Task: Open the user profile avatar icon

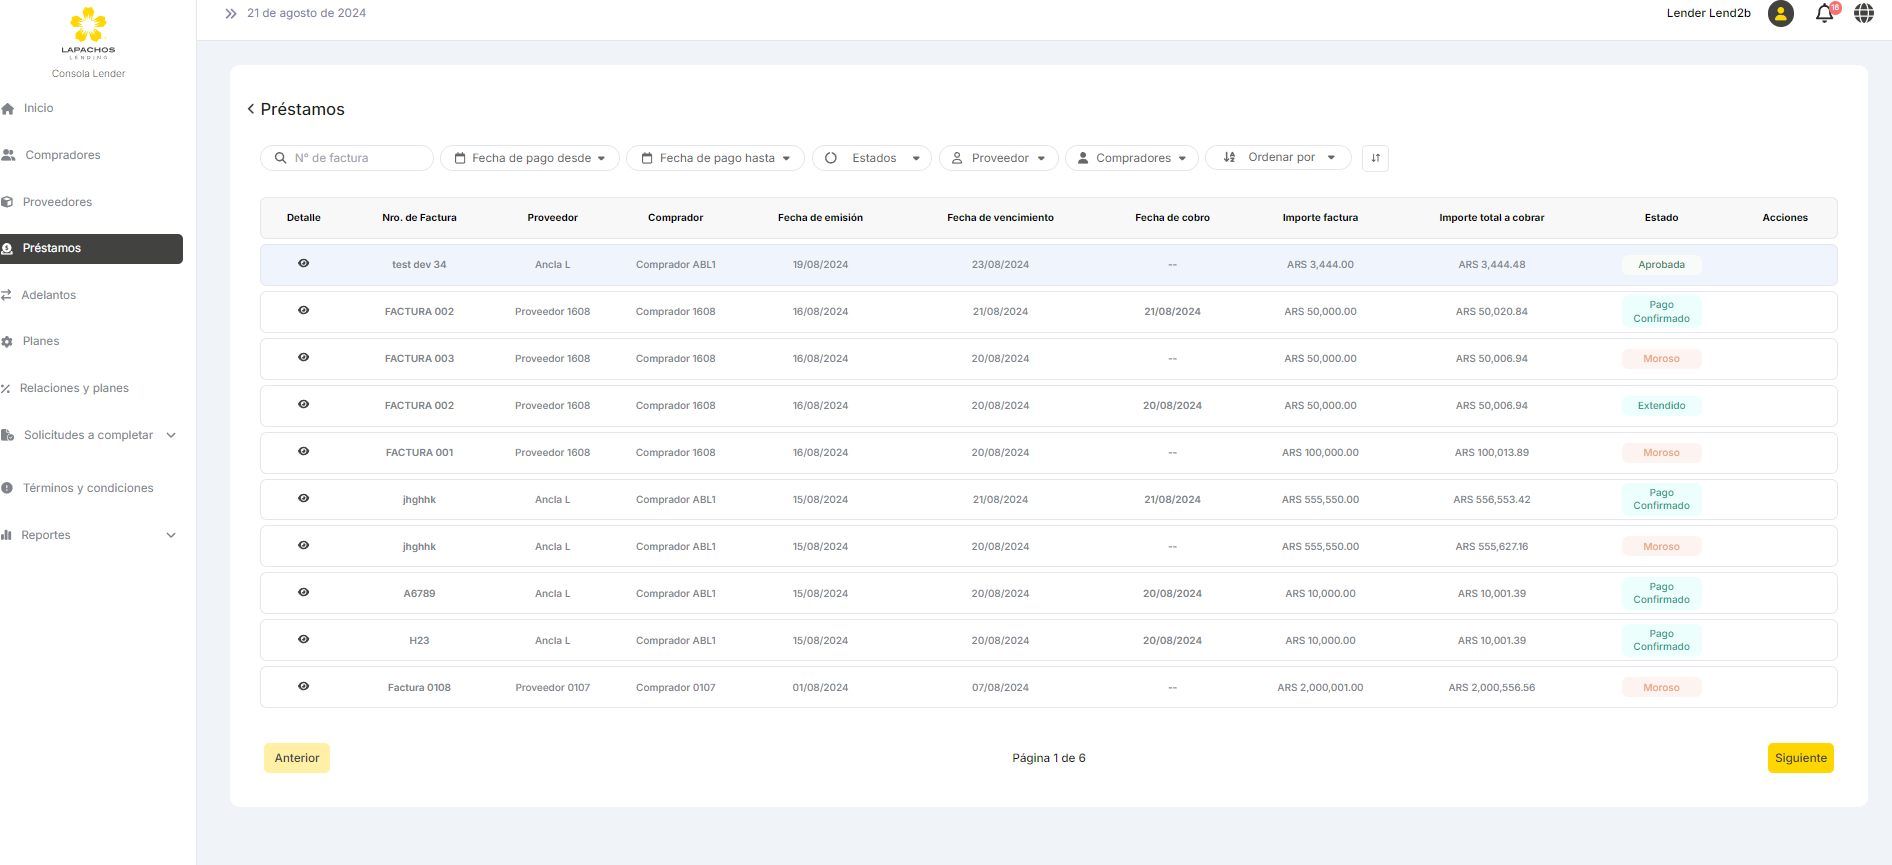Action: click(x=1780, y=14)
